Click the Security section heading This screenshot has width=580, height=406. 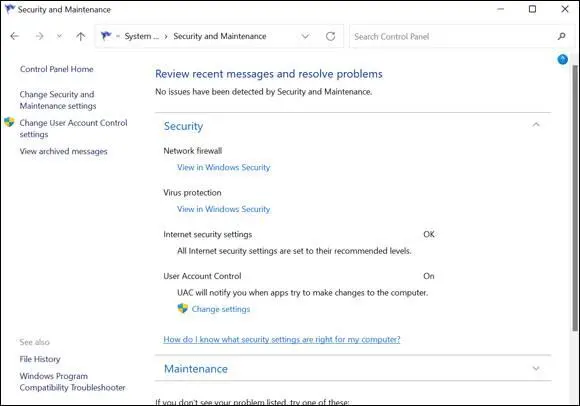(183, 126)
